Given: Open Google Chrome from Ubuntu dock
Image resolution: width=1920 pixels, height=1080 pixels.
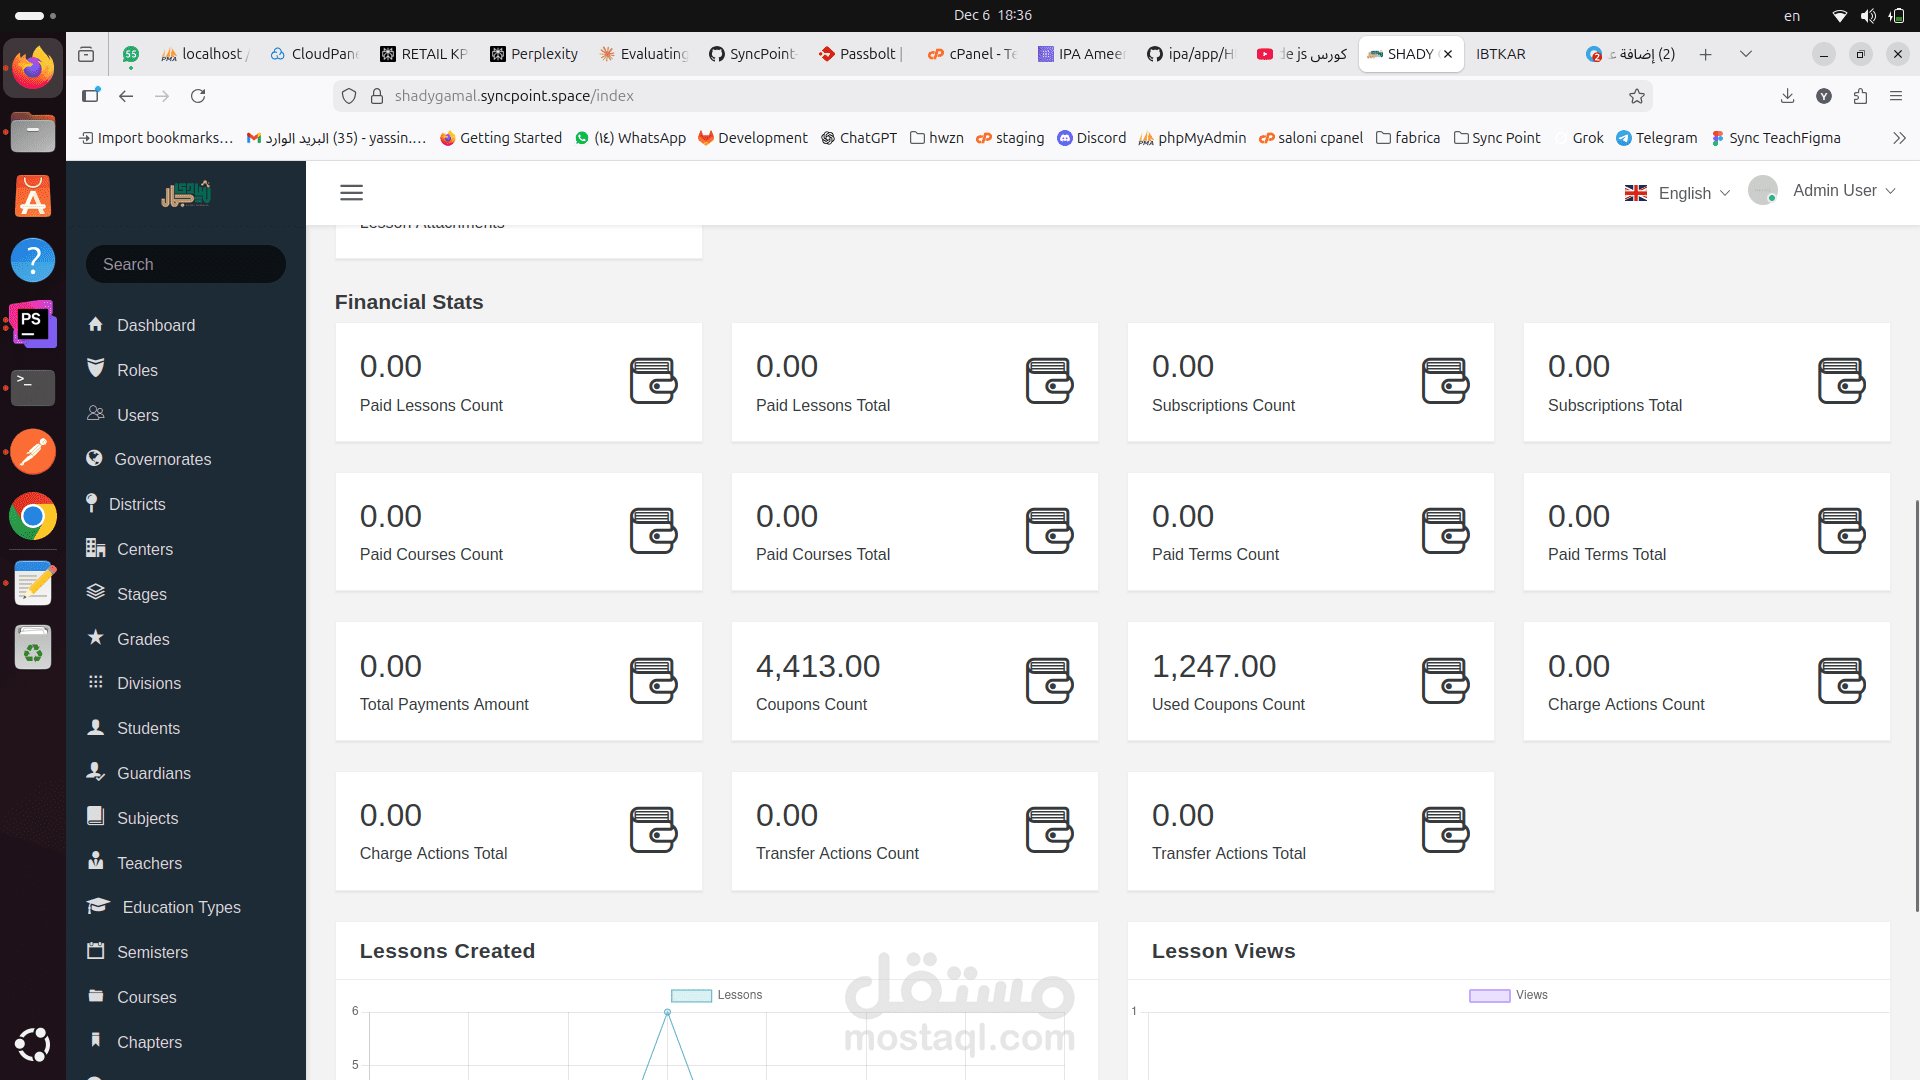Looking at the screenshot, I should [x=33, y=517].
